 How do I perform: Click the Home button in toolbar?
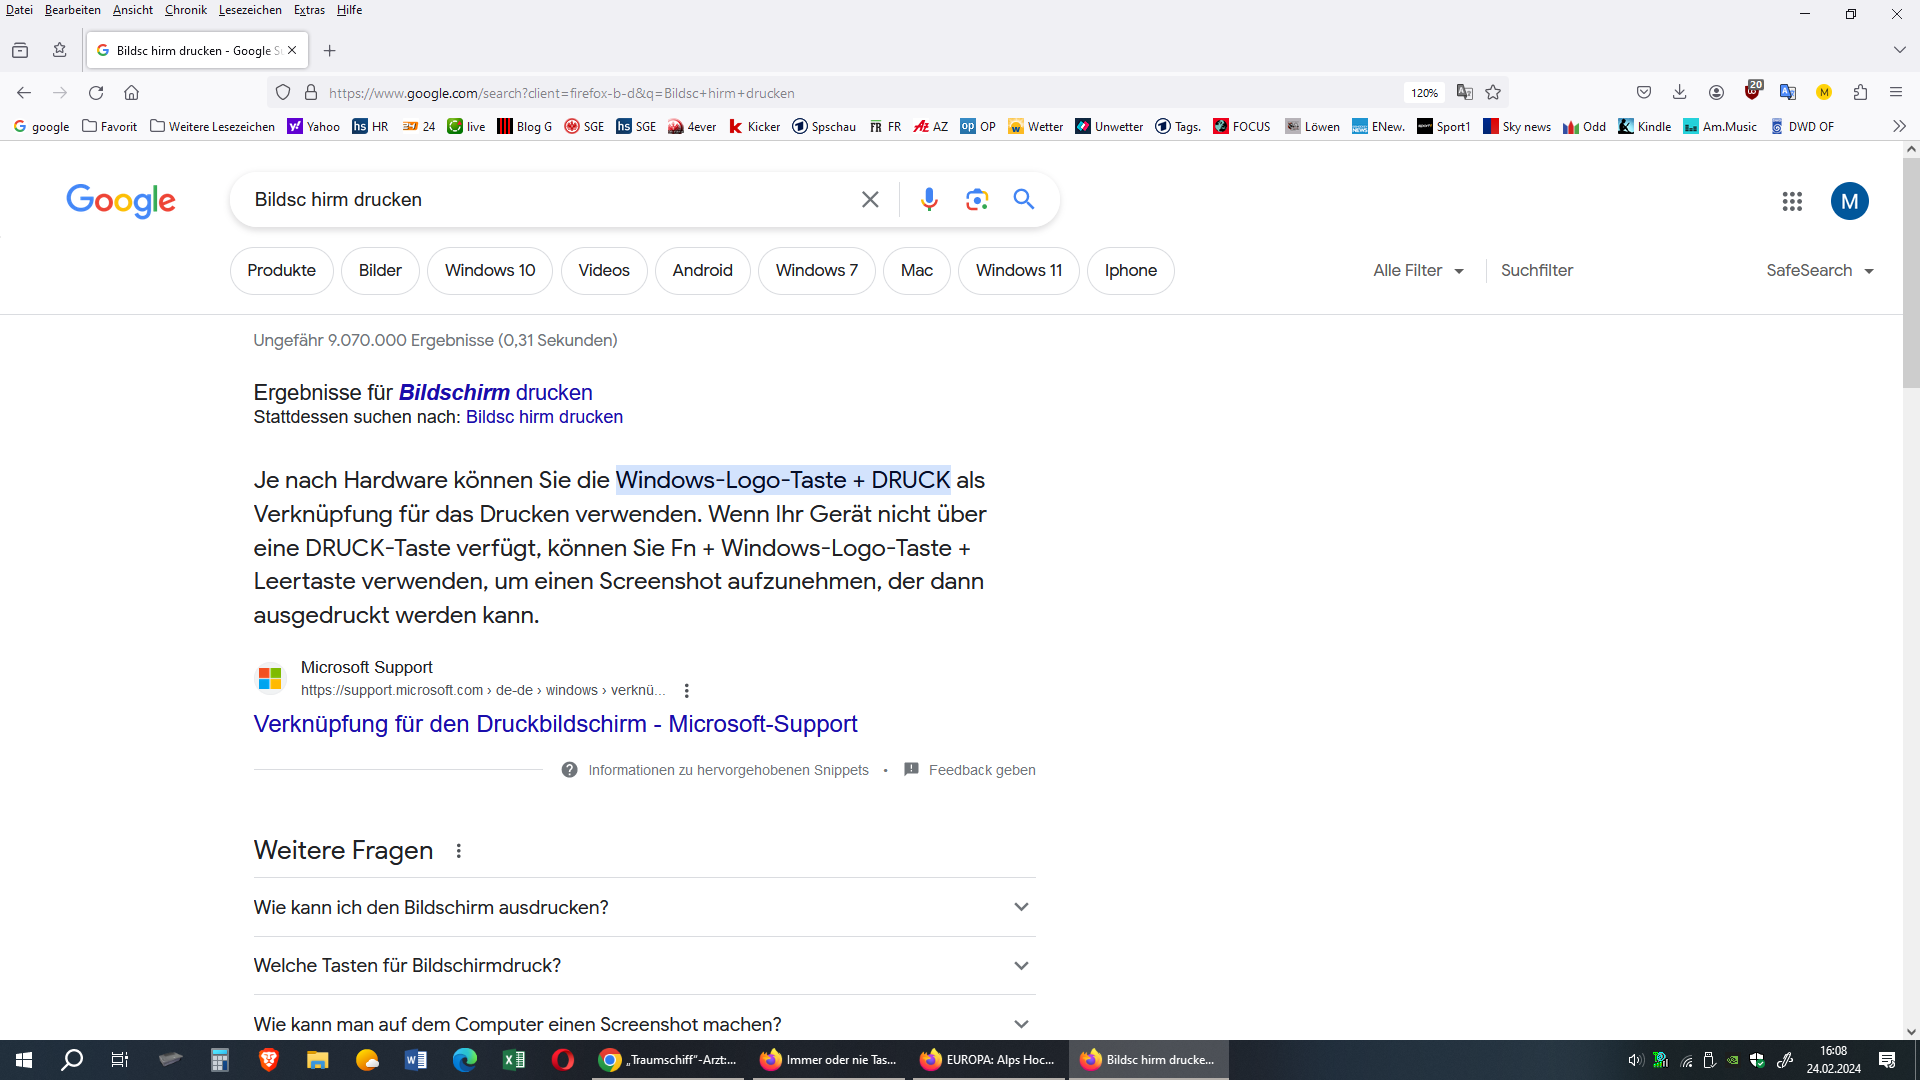131,93
